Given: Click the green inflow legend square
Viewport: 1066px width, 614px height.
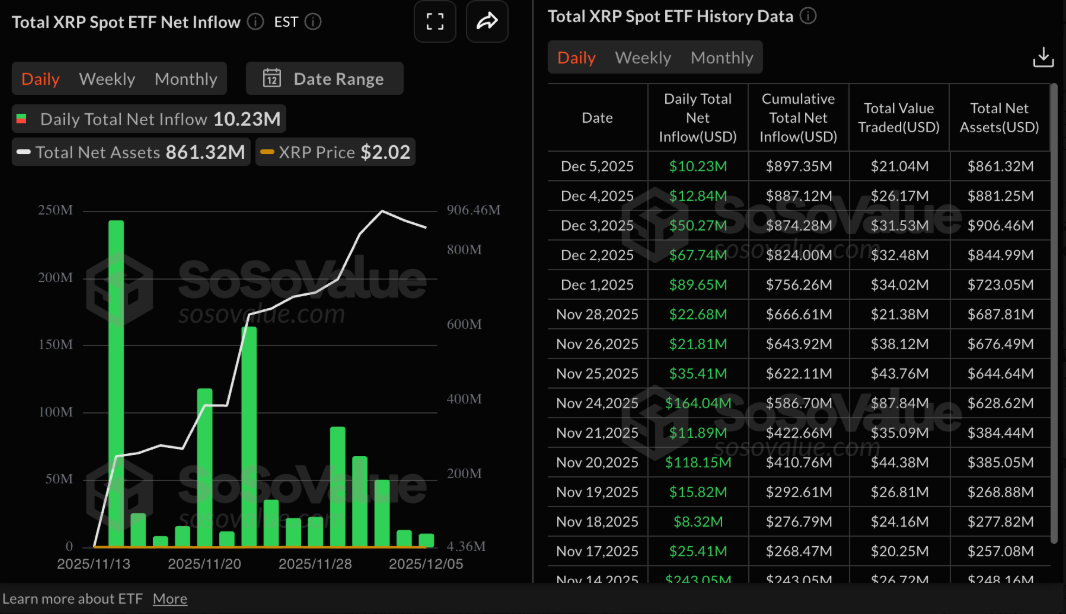Looking at the screenshot, I should click(x=22, y=118).
